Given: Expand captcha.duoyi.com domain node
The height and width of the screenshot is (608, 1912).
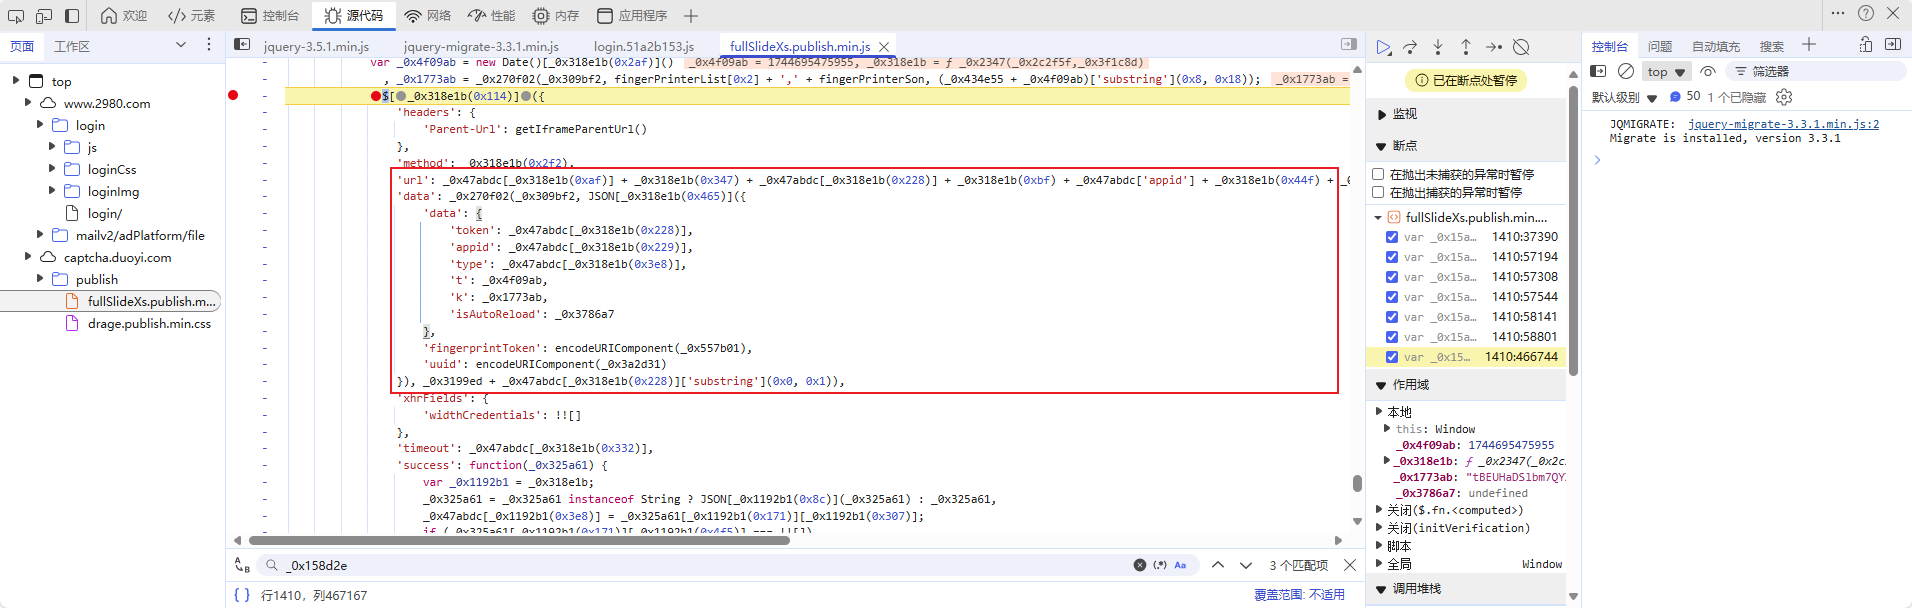Looking at the screenshot, I should pyautogui.click(x=28, y=257).
